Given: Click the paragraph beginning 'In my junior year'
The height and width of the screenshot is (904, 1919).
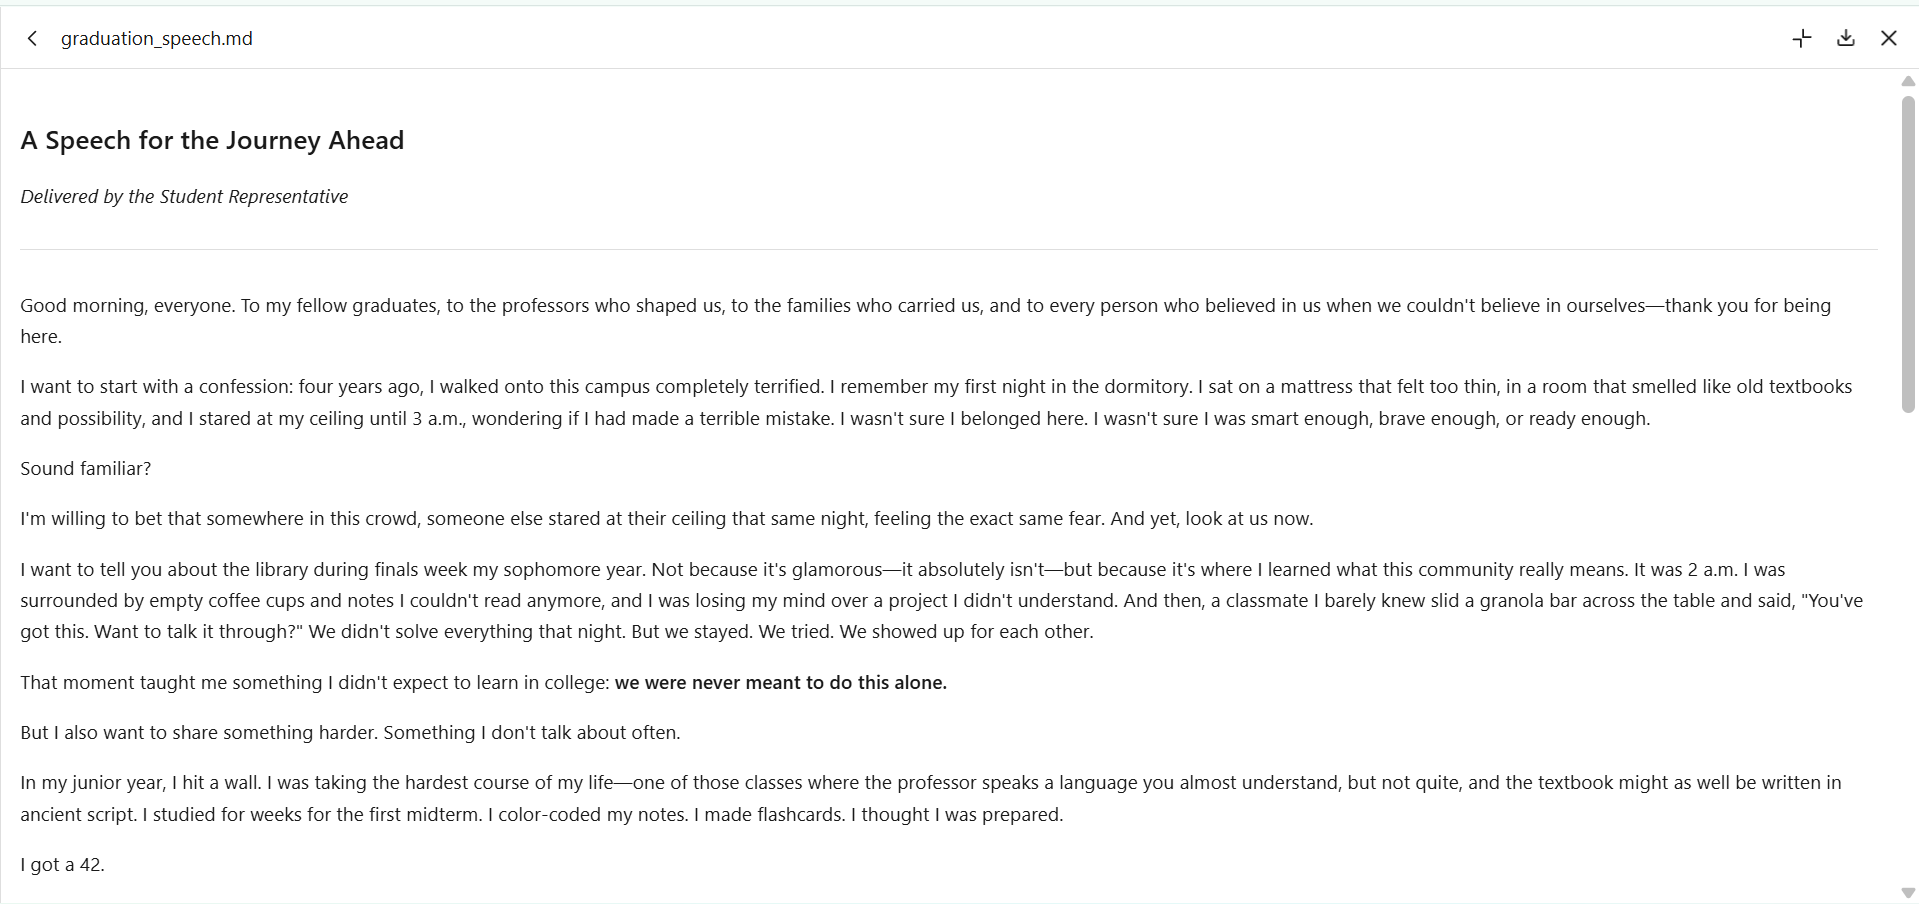Looking at the screenshot, I should [931, 798].
